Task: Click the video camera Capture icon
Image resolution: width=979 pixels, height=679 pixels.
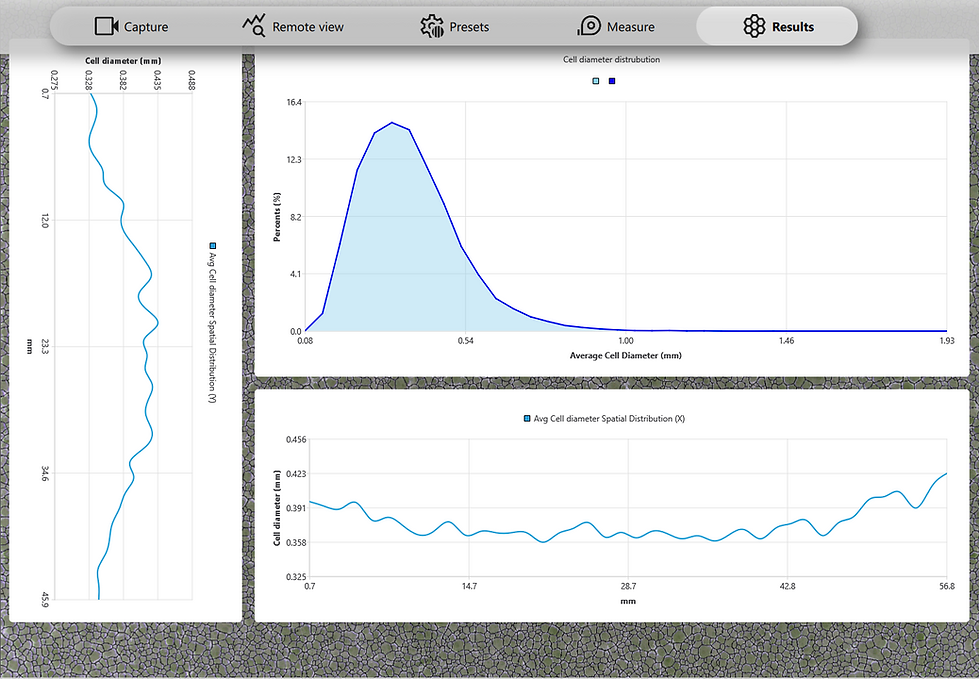Action: tap(106, 26)
